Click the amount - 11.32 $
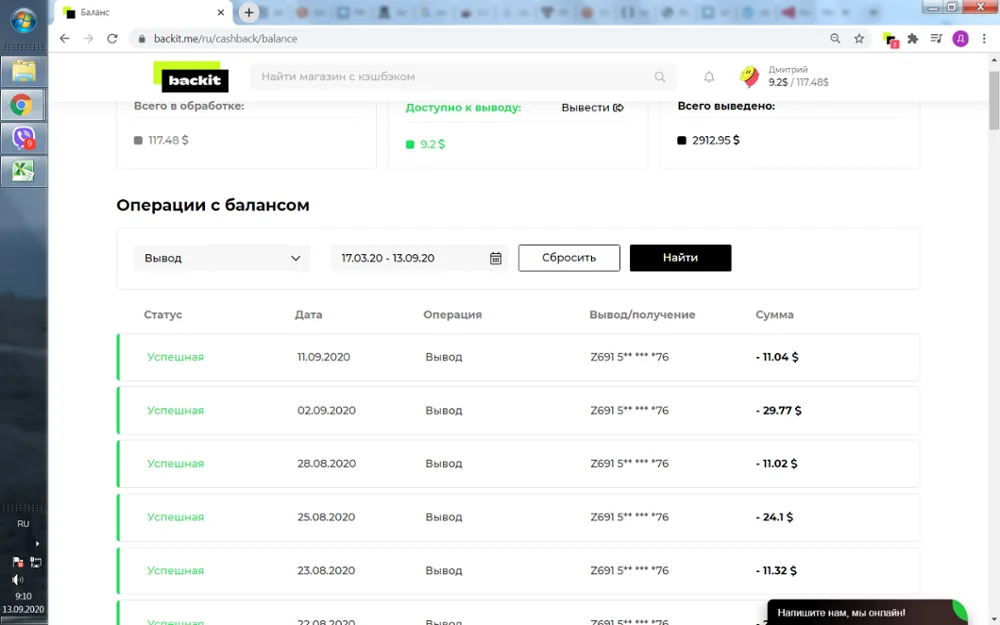Image resolution: width=1000 pixels, height=625 pixels. (776, 571)
